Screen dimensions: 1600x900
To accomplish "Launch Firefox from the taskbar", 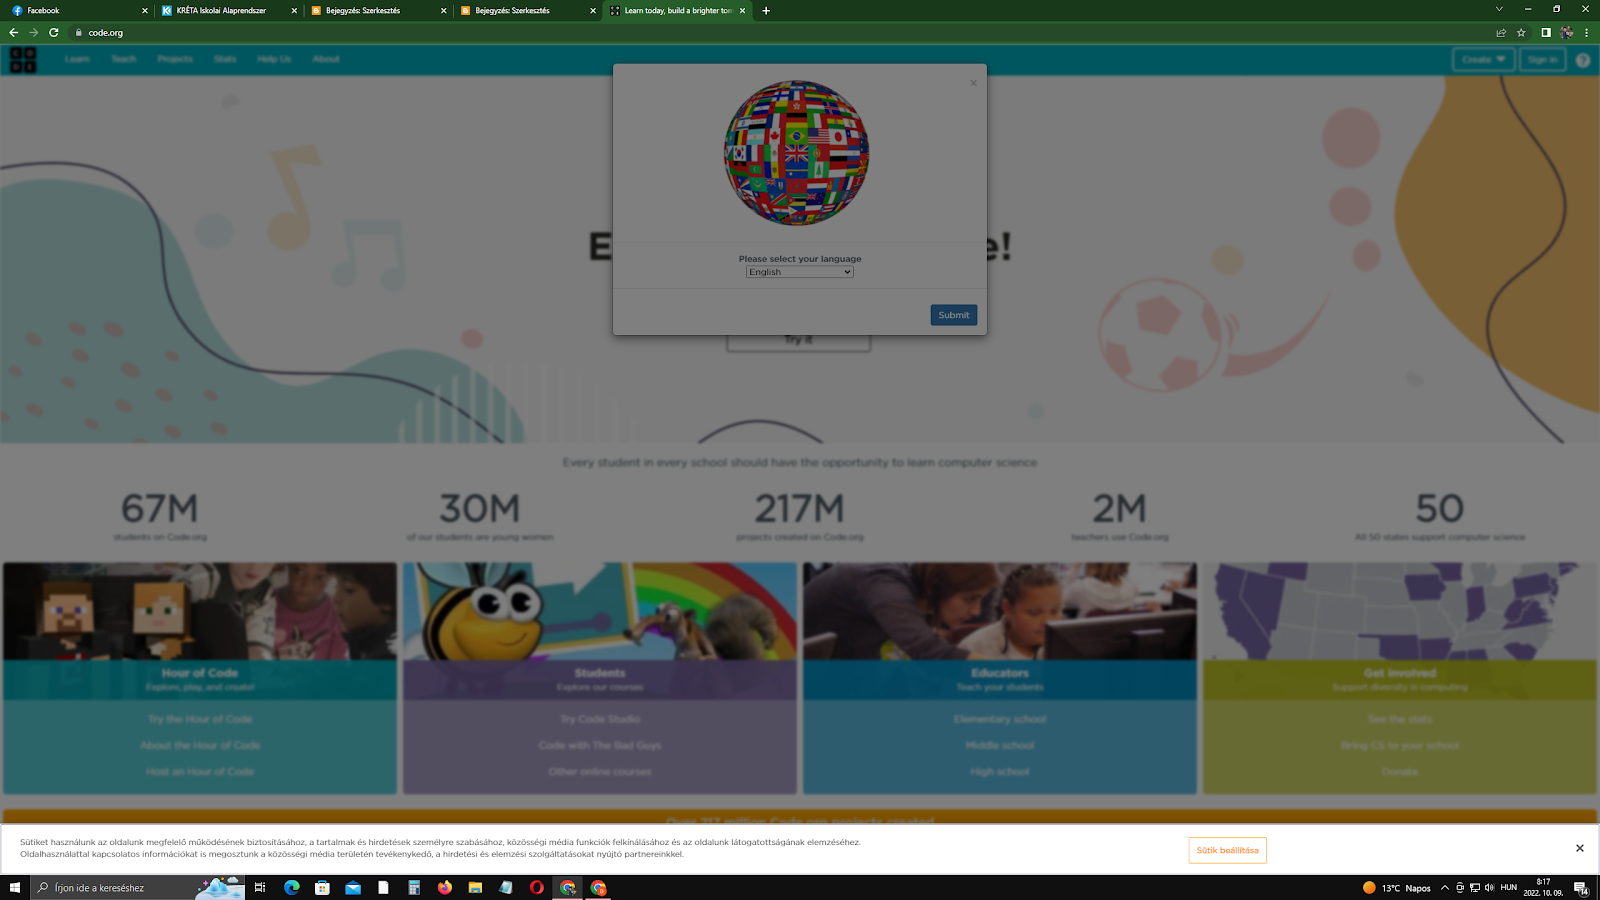I will point(445,887).
